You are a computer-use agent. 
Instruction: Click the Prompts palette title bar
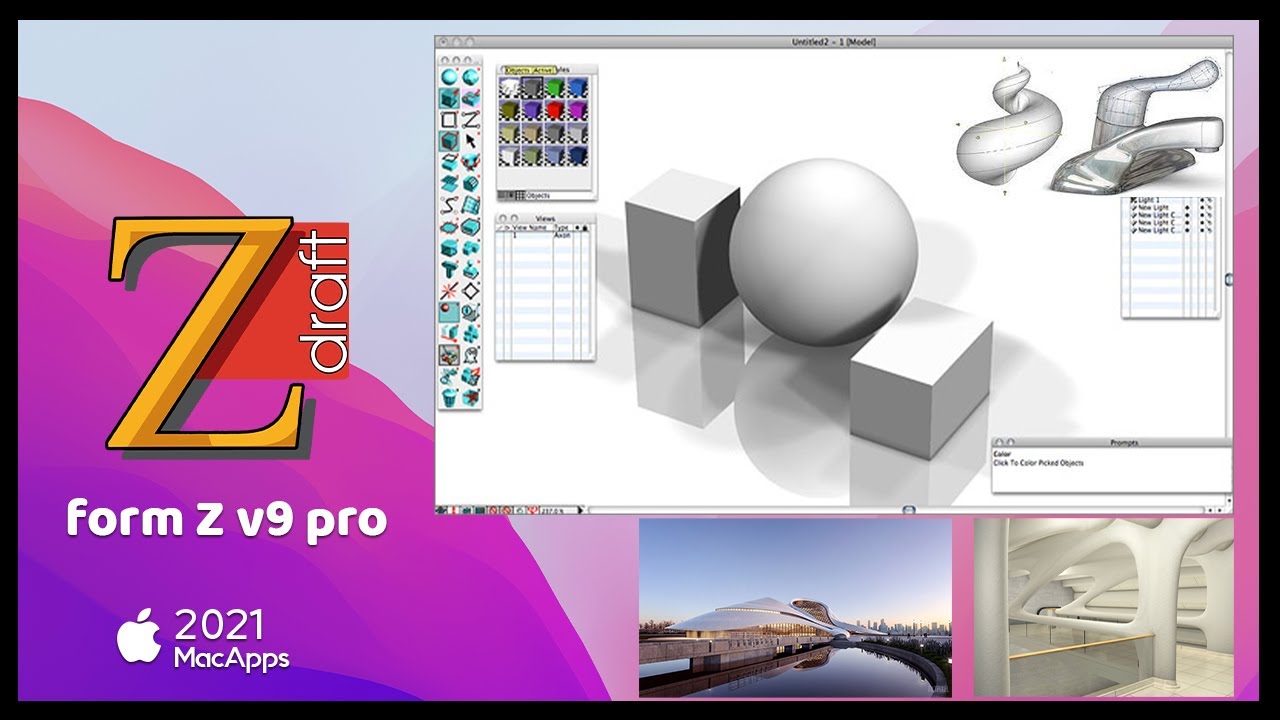click(x=1112, y=441)
